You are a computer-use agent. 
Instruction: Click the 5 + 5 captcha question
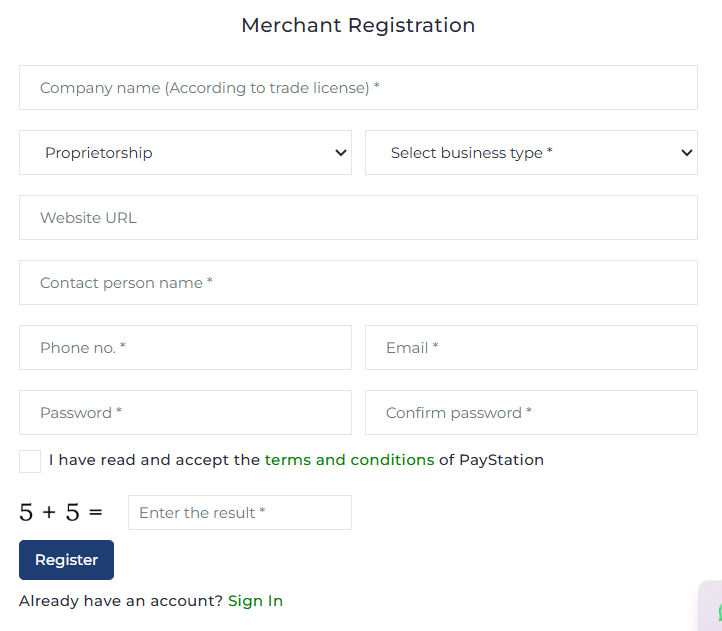tap(61, 513)
